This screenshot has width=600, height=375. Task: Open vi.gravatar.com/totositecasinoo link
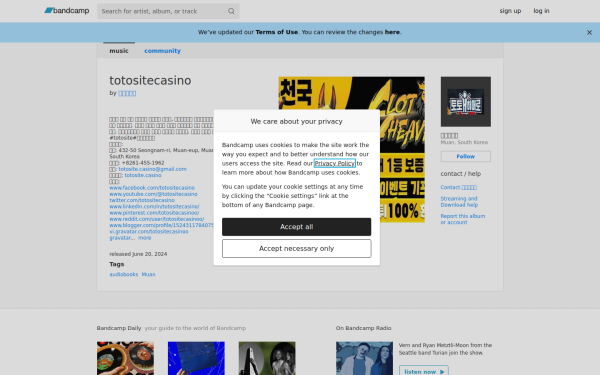pyautogui.click(x=149, y=232)
